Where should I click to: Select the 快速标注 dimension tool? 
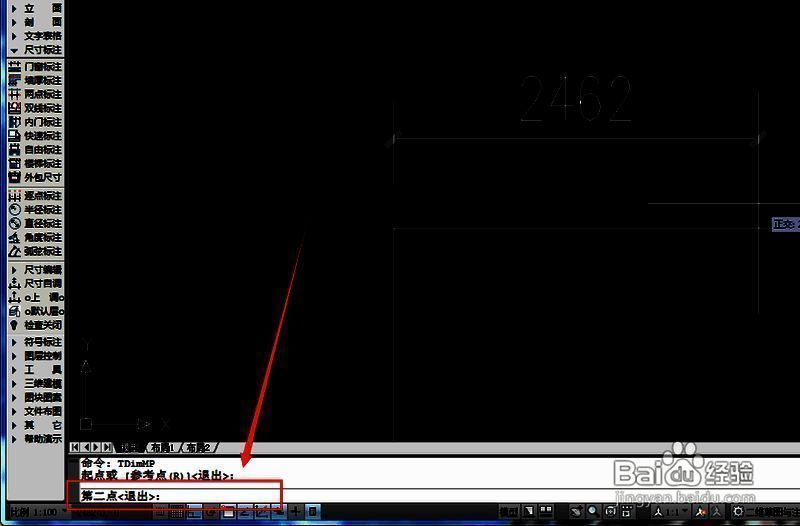pyautogui.click(x=35, y=136)
